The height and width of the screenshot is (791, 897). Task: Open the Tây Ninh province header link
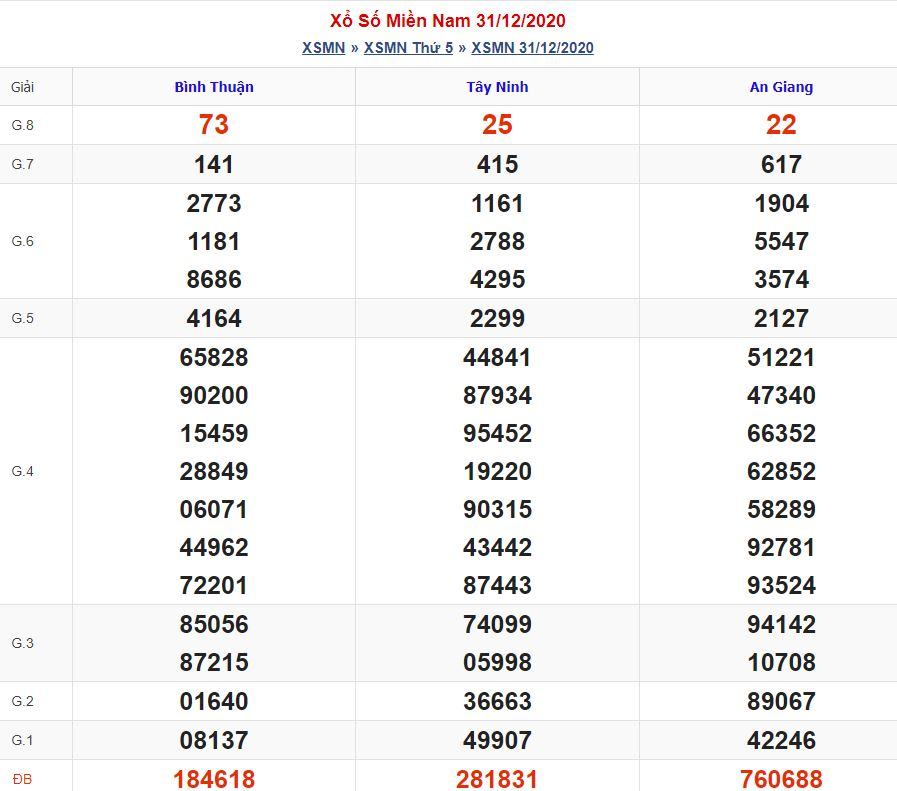(497, 87)
